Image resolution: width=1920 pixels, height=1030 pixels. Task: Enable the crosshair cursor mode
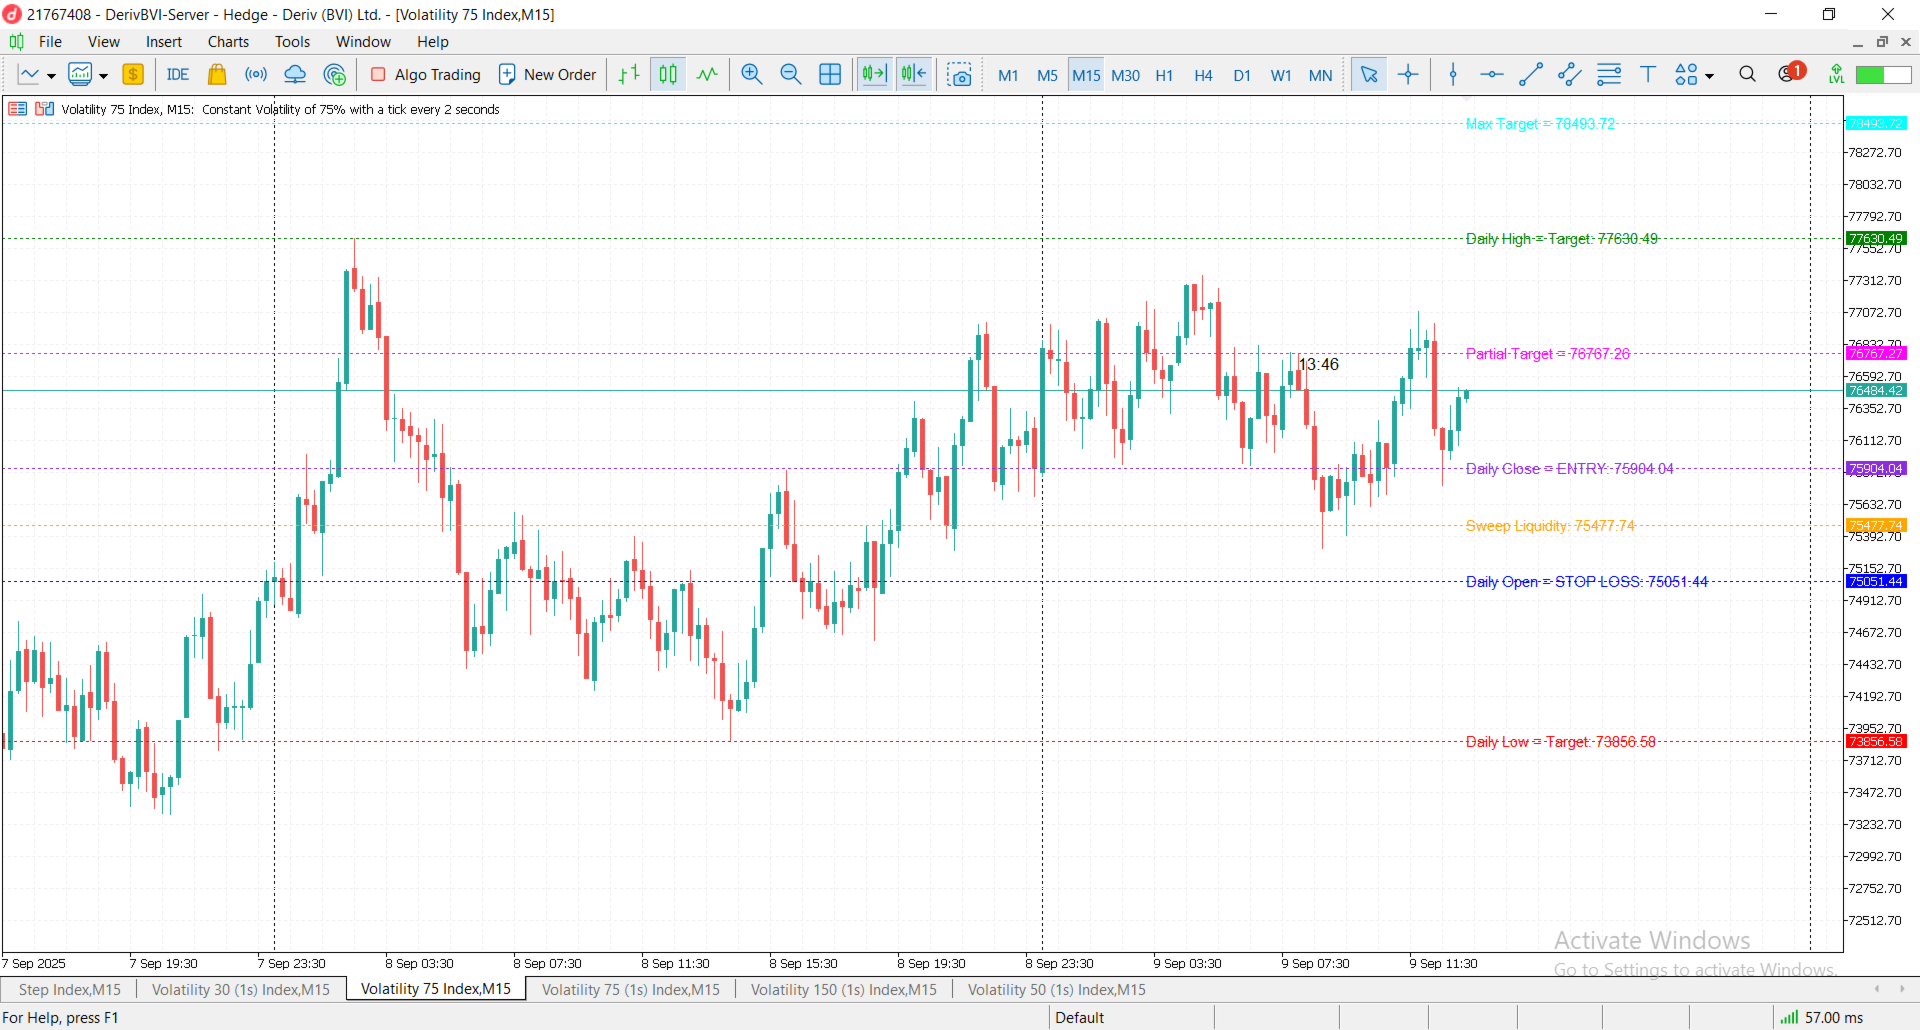1408,75
